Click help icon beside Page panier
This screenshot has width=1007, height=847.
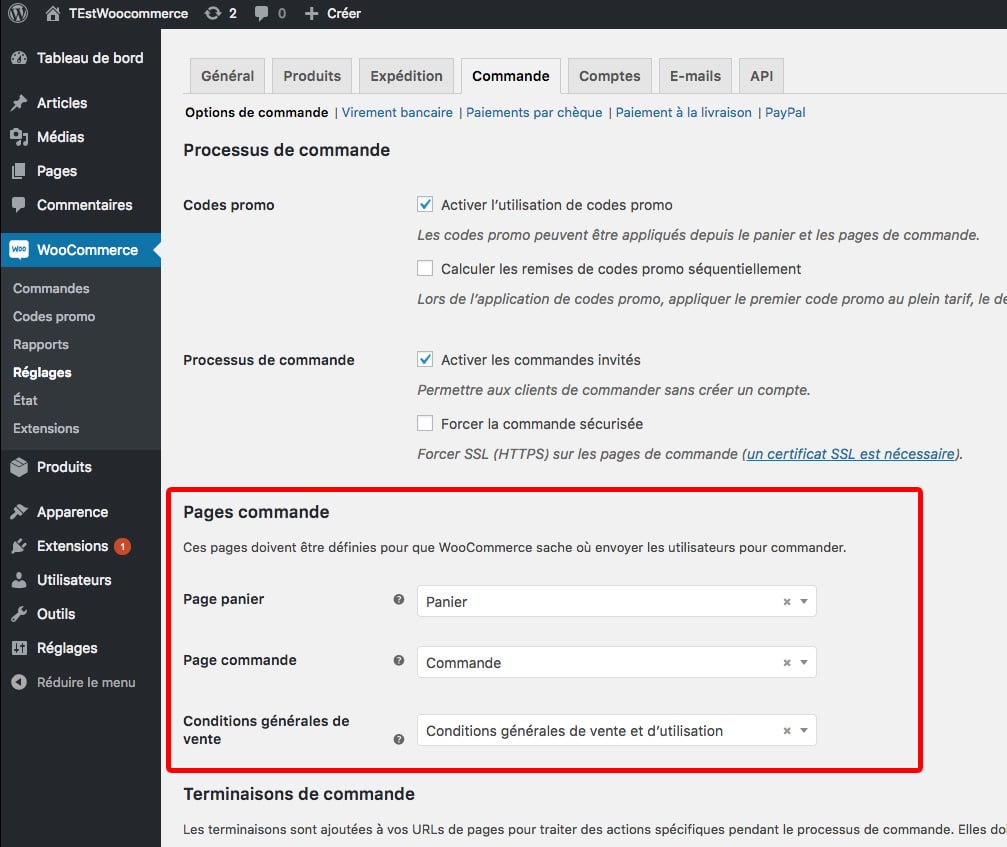click(399, 599)
